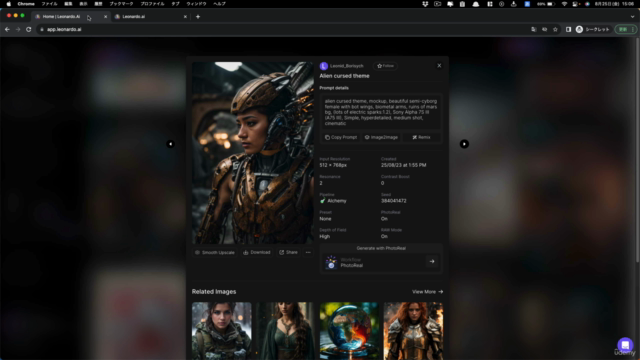Expand the tab search chevron

[632, 17]
